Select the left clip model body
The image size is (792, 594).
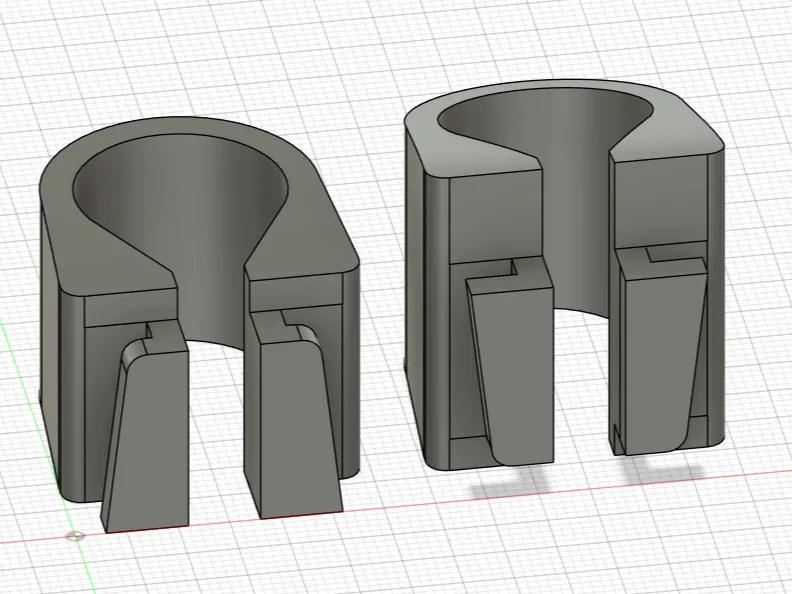click(x=200, y=323)
